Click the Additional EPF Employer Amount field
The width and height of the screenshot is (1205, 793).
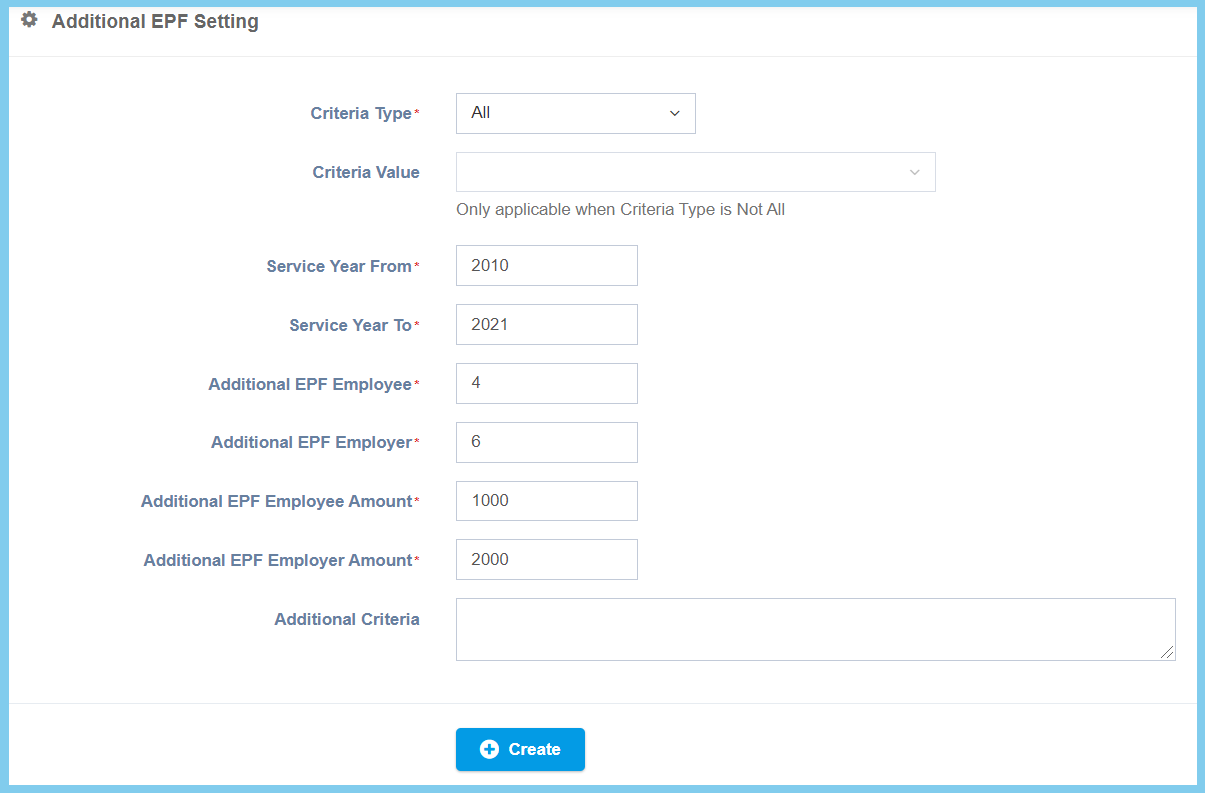tap(546, 560)
